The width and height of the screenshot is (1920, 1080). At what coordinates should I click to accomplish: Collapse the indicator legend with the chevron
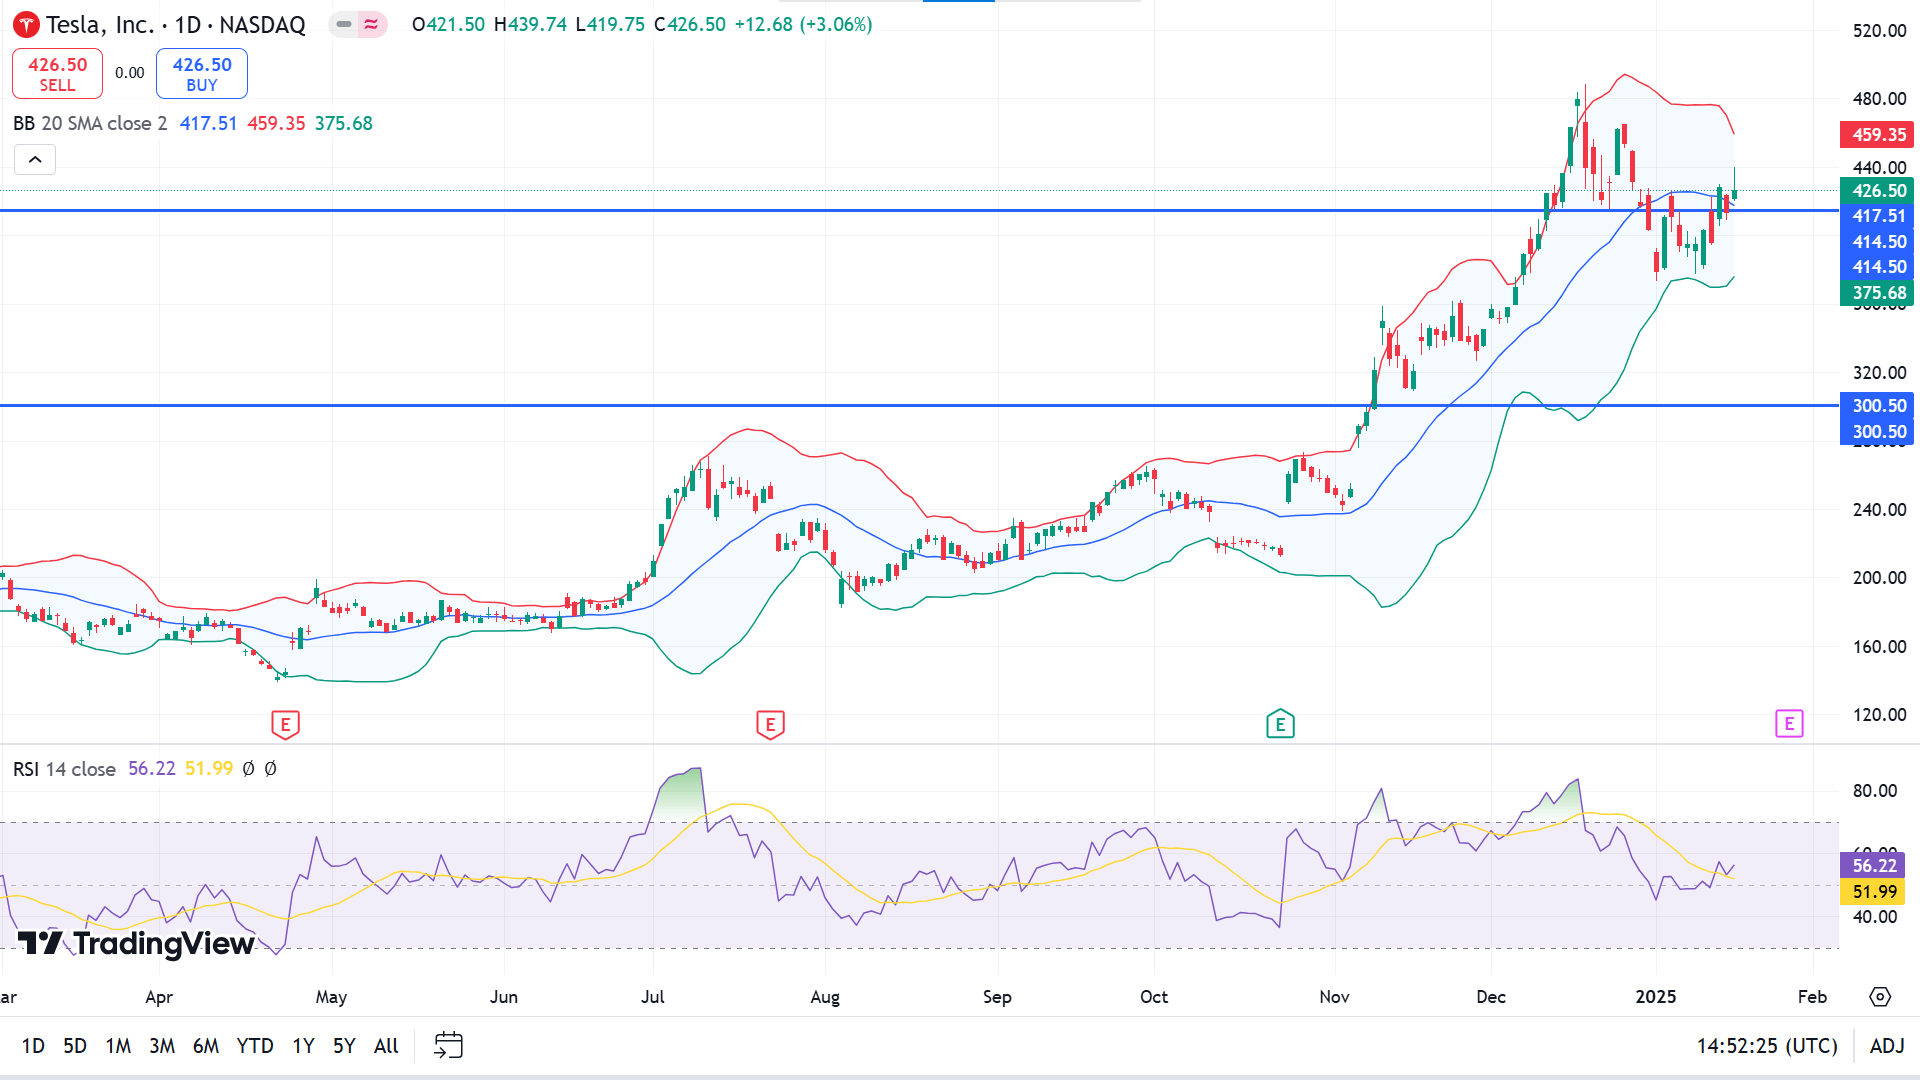coord(35,160)
